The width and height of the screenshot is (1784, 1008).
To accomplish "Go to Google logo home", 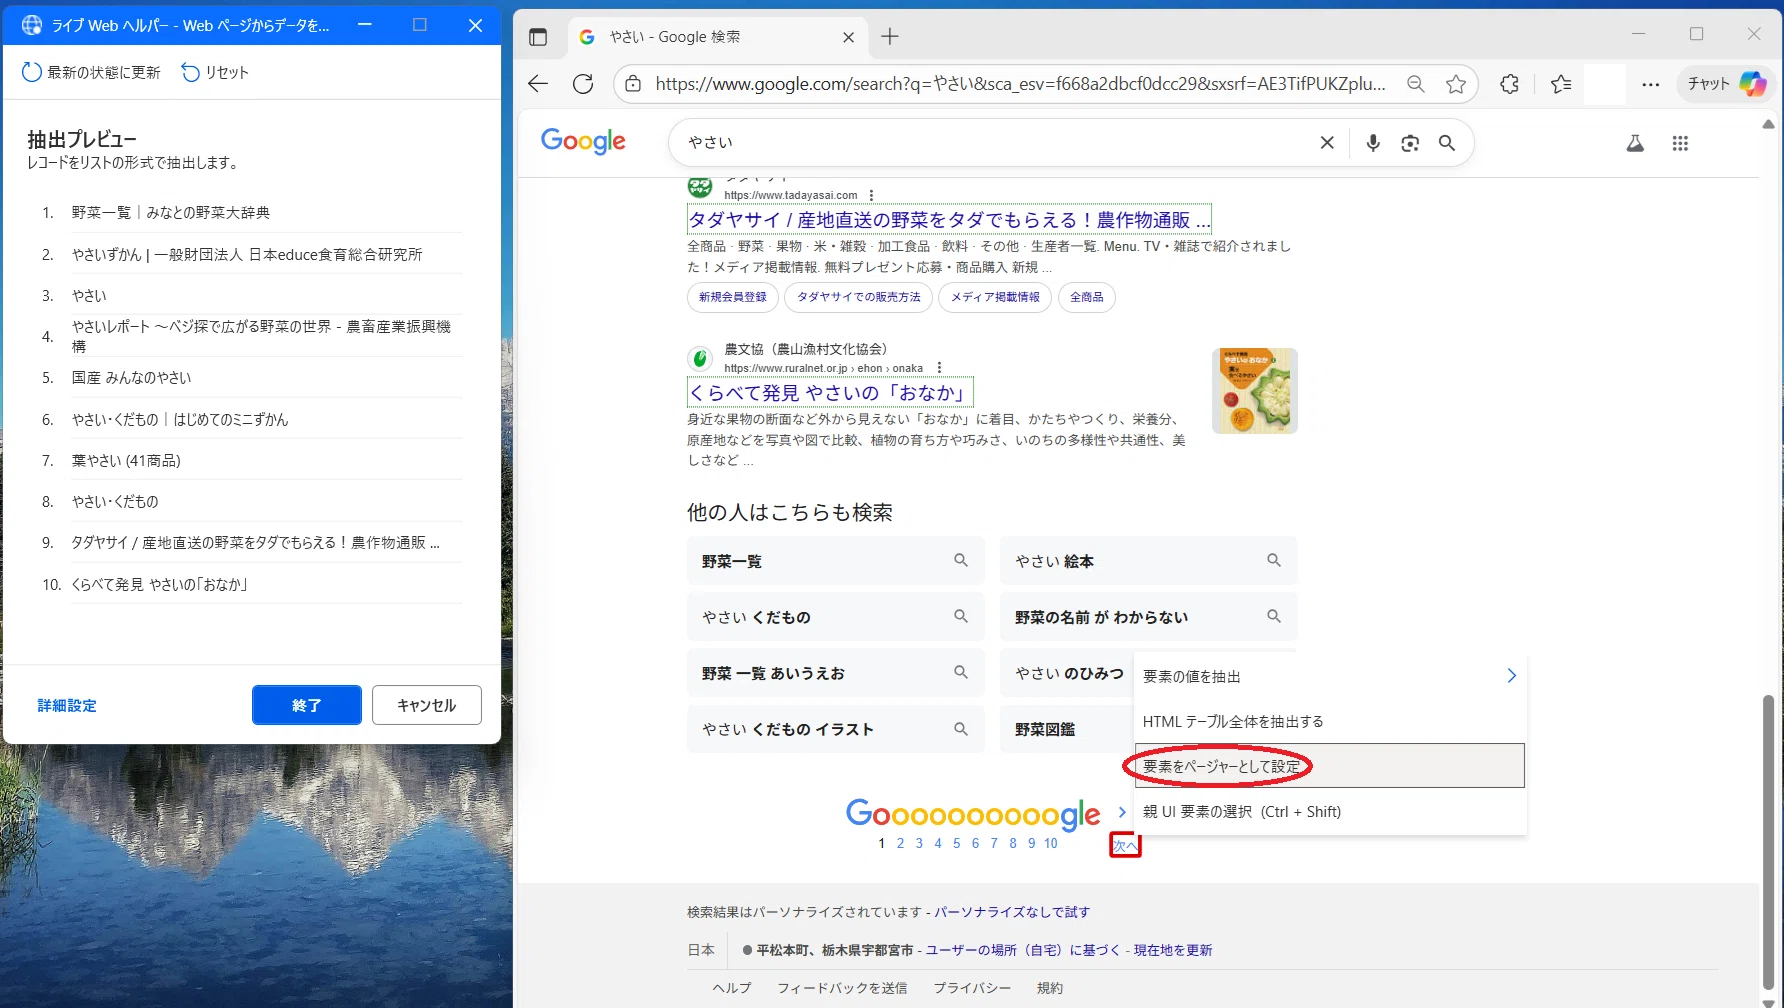I will pos(583,141).
